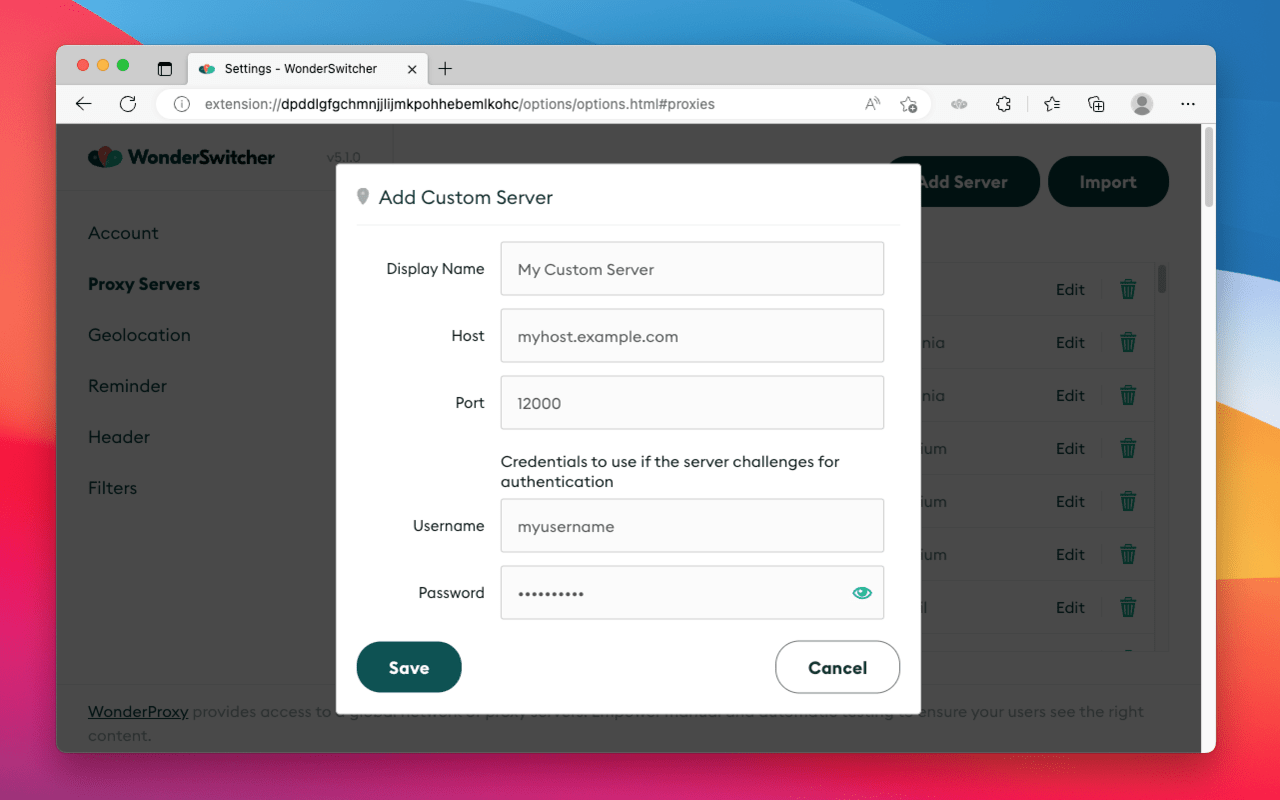Screen dimensions: 1280x800
Task: Go back with browser back arrow
Action: (x=83, y=104)
